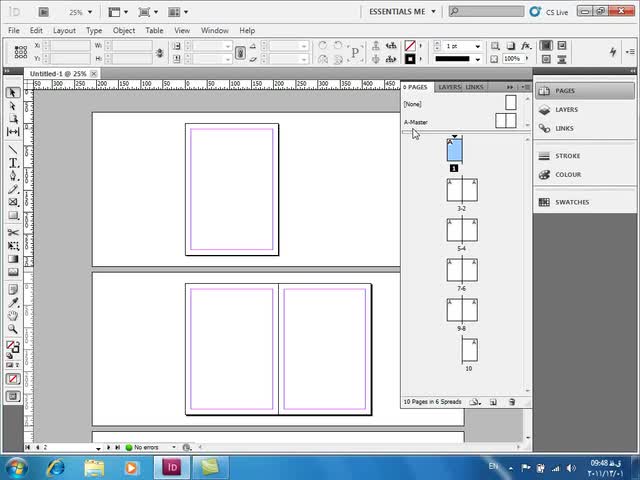Open the ESSENTIALS ME workspace switcher
The height and width of the screenshot is (480, 640).
tap(402, 12)
